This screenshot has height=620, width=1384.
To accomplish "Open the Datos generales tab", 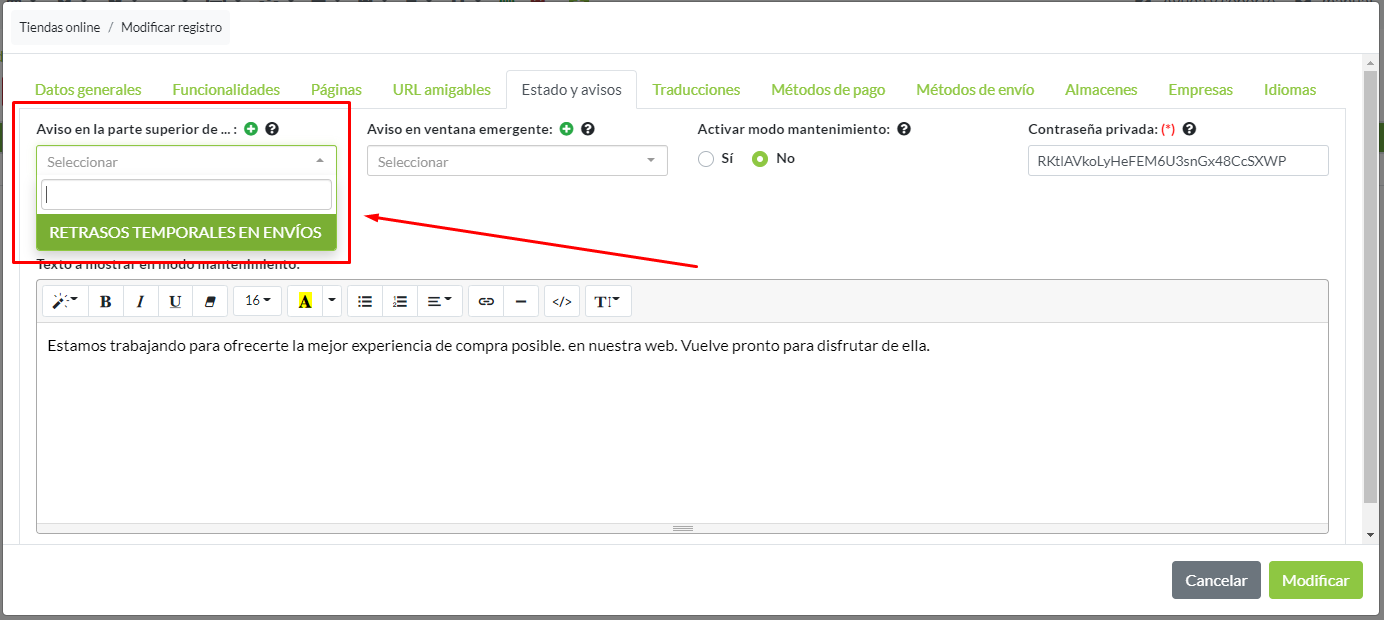I will (x=88, y=89).
